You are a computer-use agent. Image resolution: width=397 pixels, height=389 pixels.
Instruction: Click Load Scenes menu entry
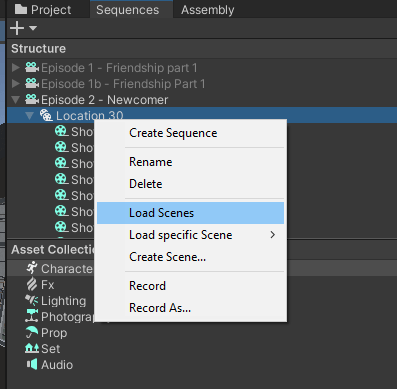coord(190,213)
